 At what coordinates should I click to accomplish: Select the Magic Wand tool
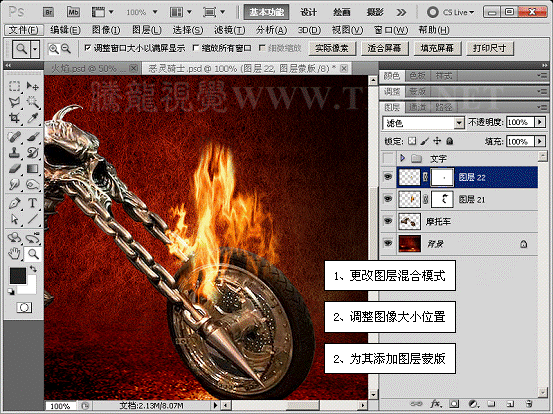coord(32,102)
